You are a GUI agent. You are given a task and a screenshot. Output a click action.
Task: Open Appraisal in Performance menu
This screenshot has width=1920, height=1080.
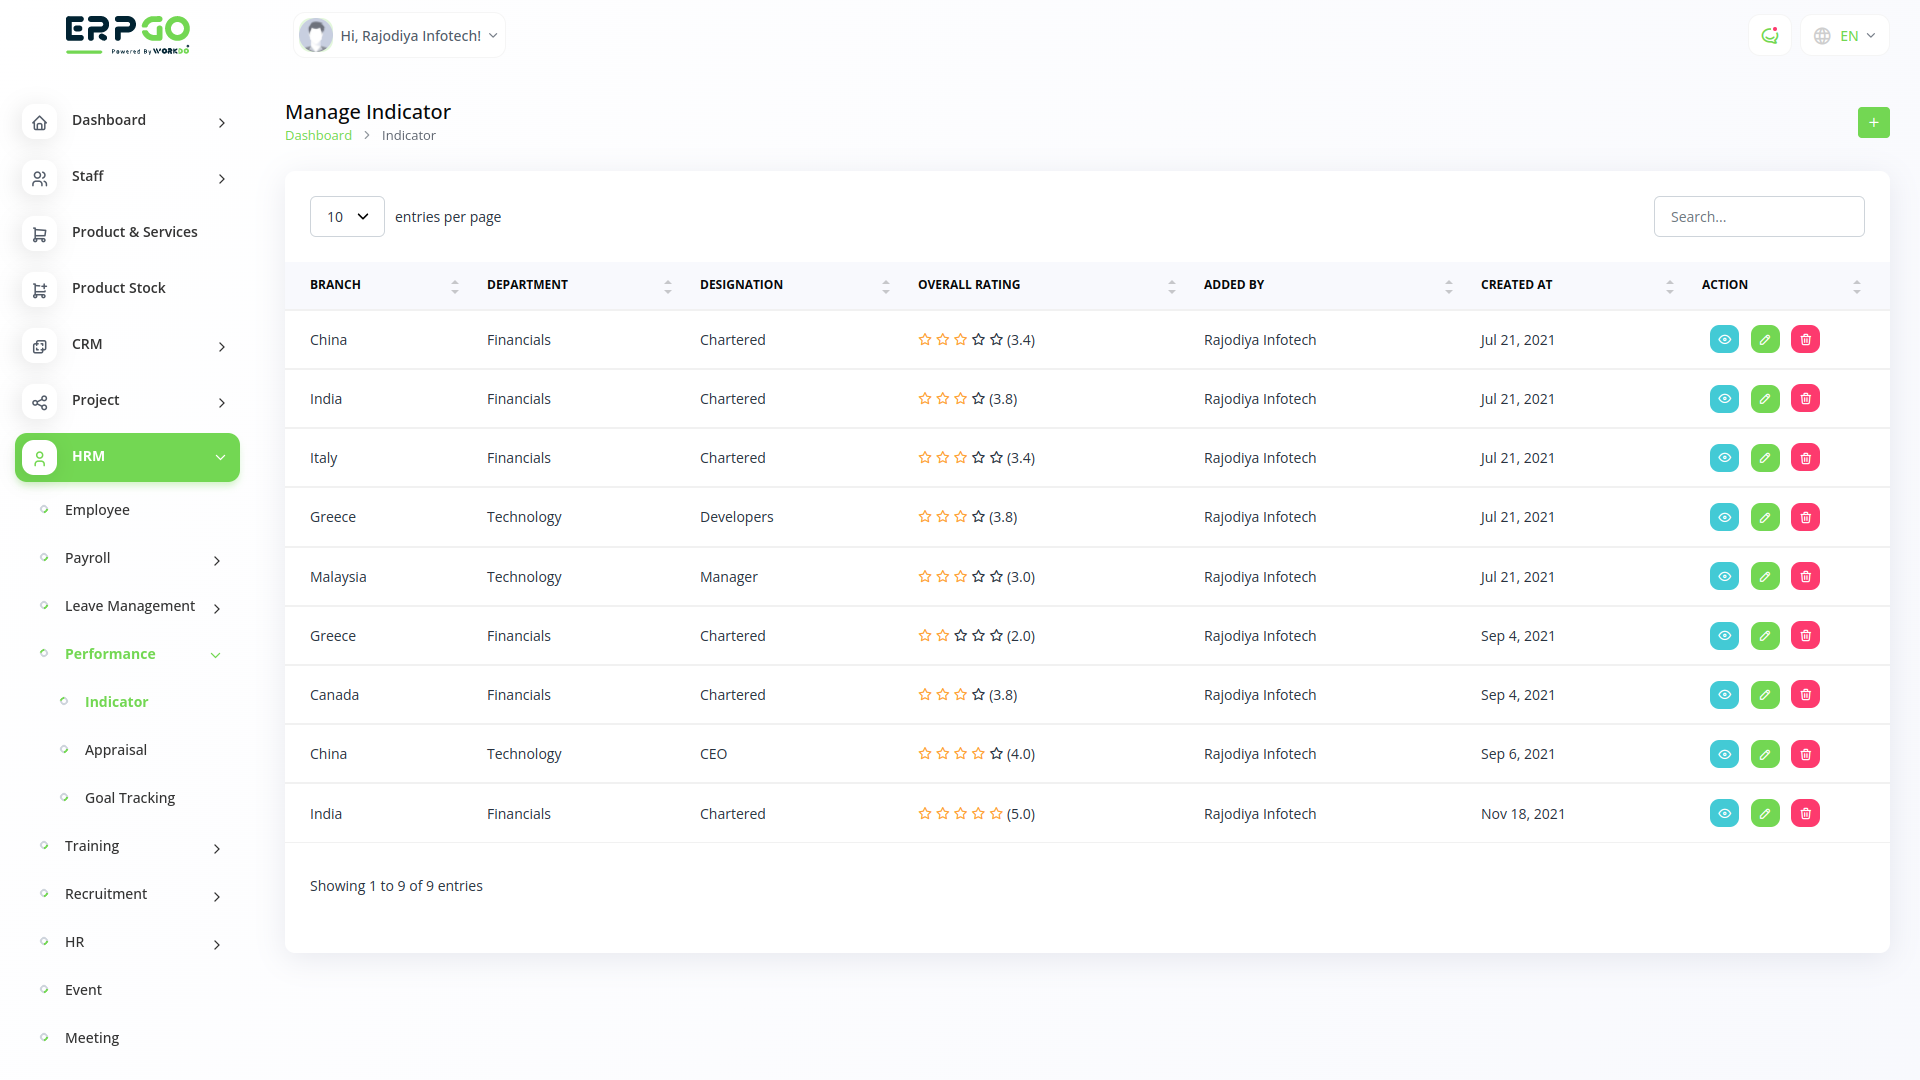coord(115,750)
